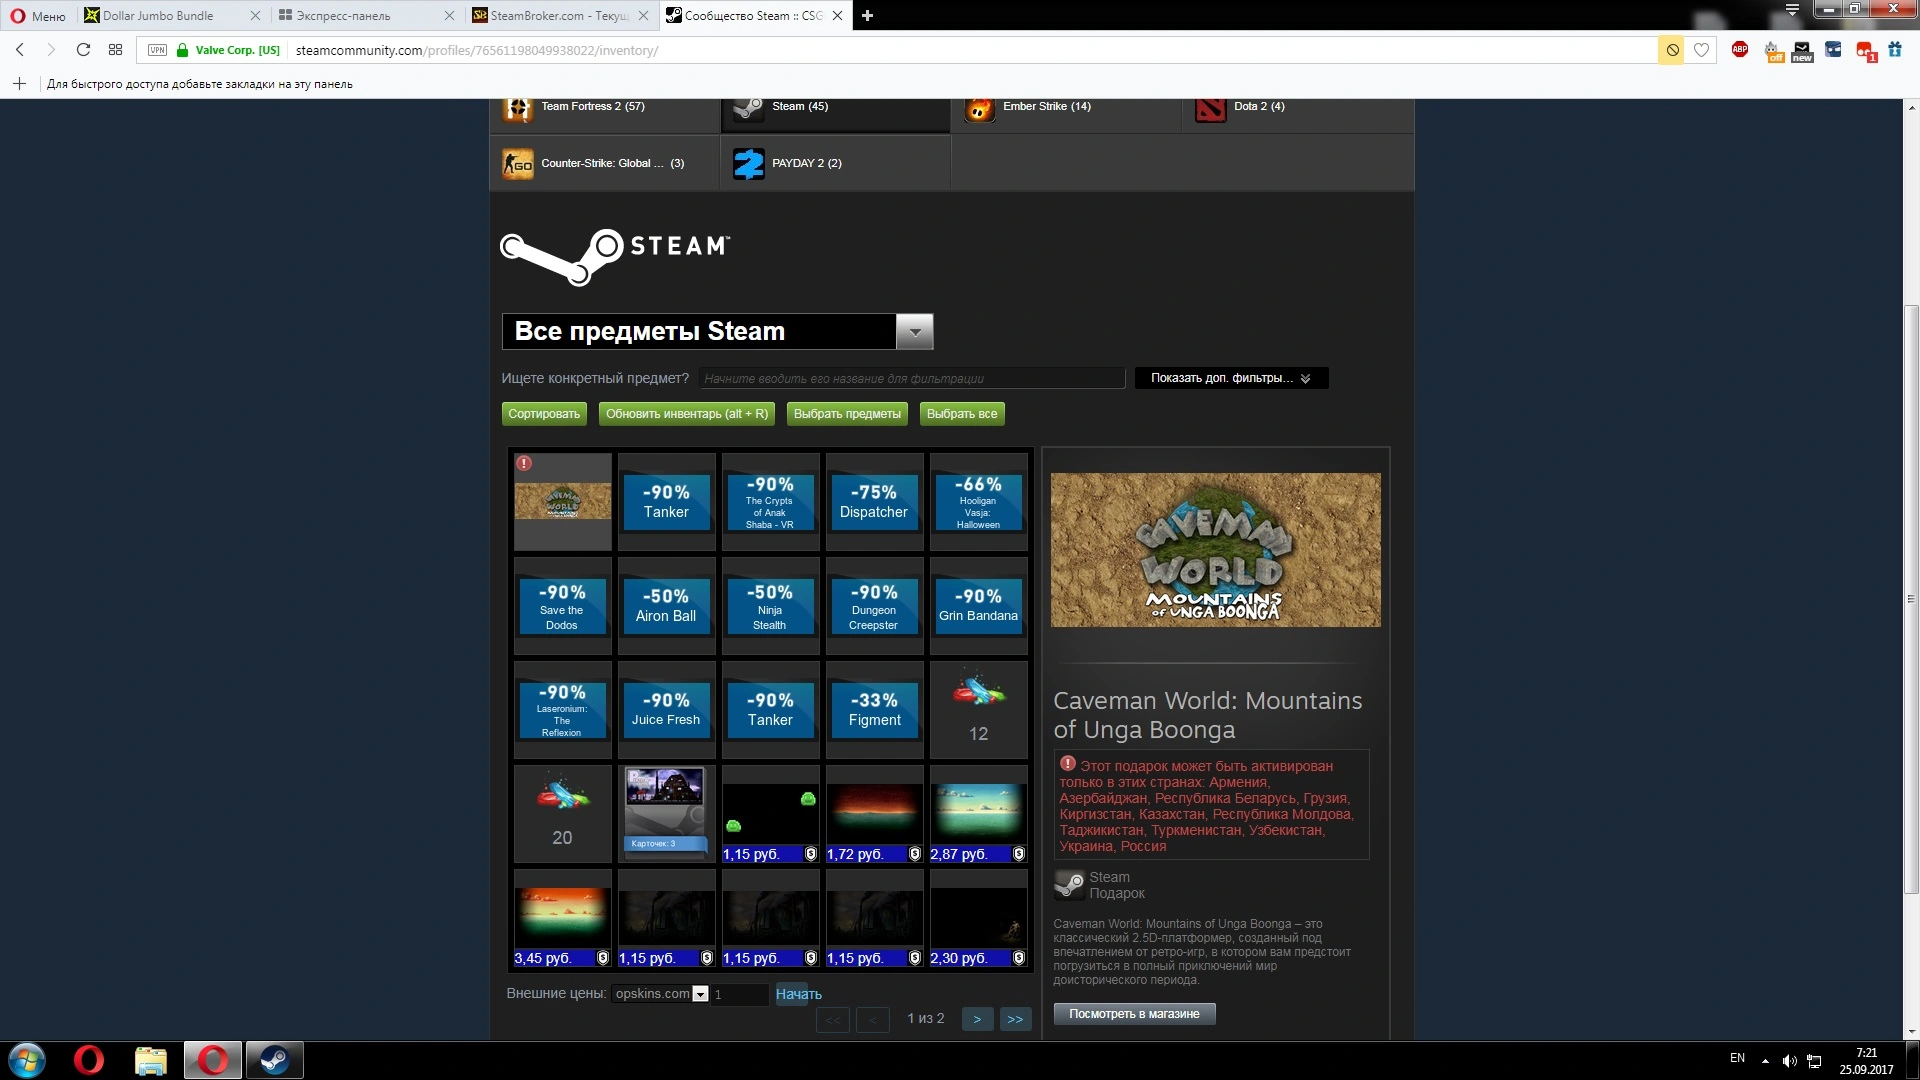Open the Steam extension marked new
1920x1080 pixels.
pyautogui.click(x=1802, y=51)
